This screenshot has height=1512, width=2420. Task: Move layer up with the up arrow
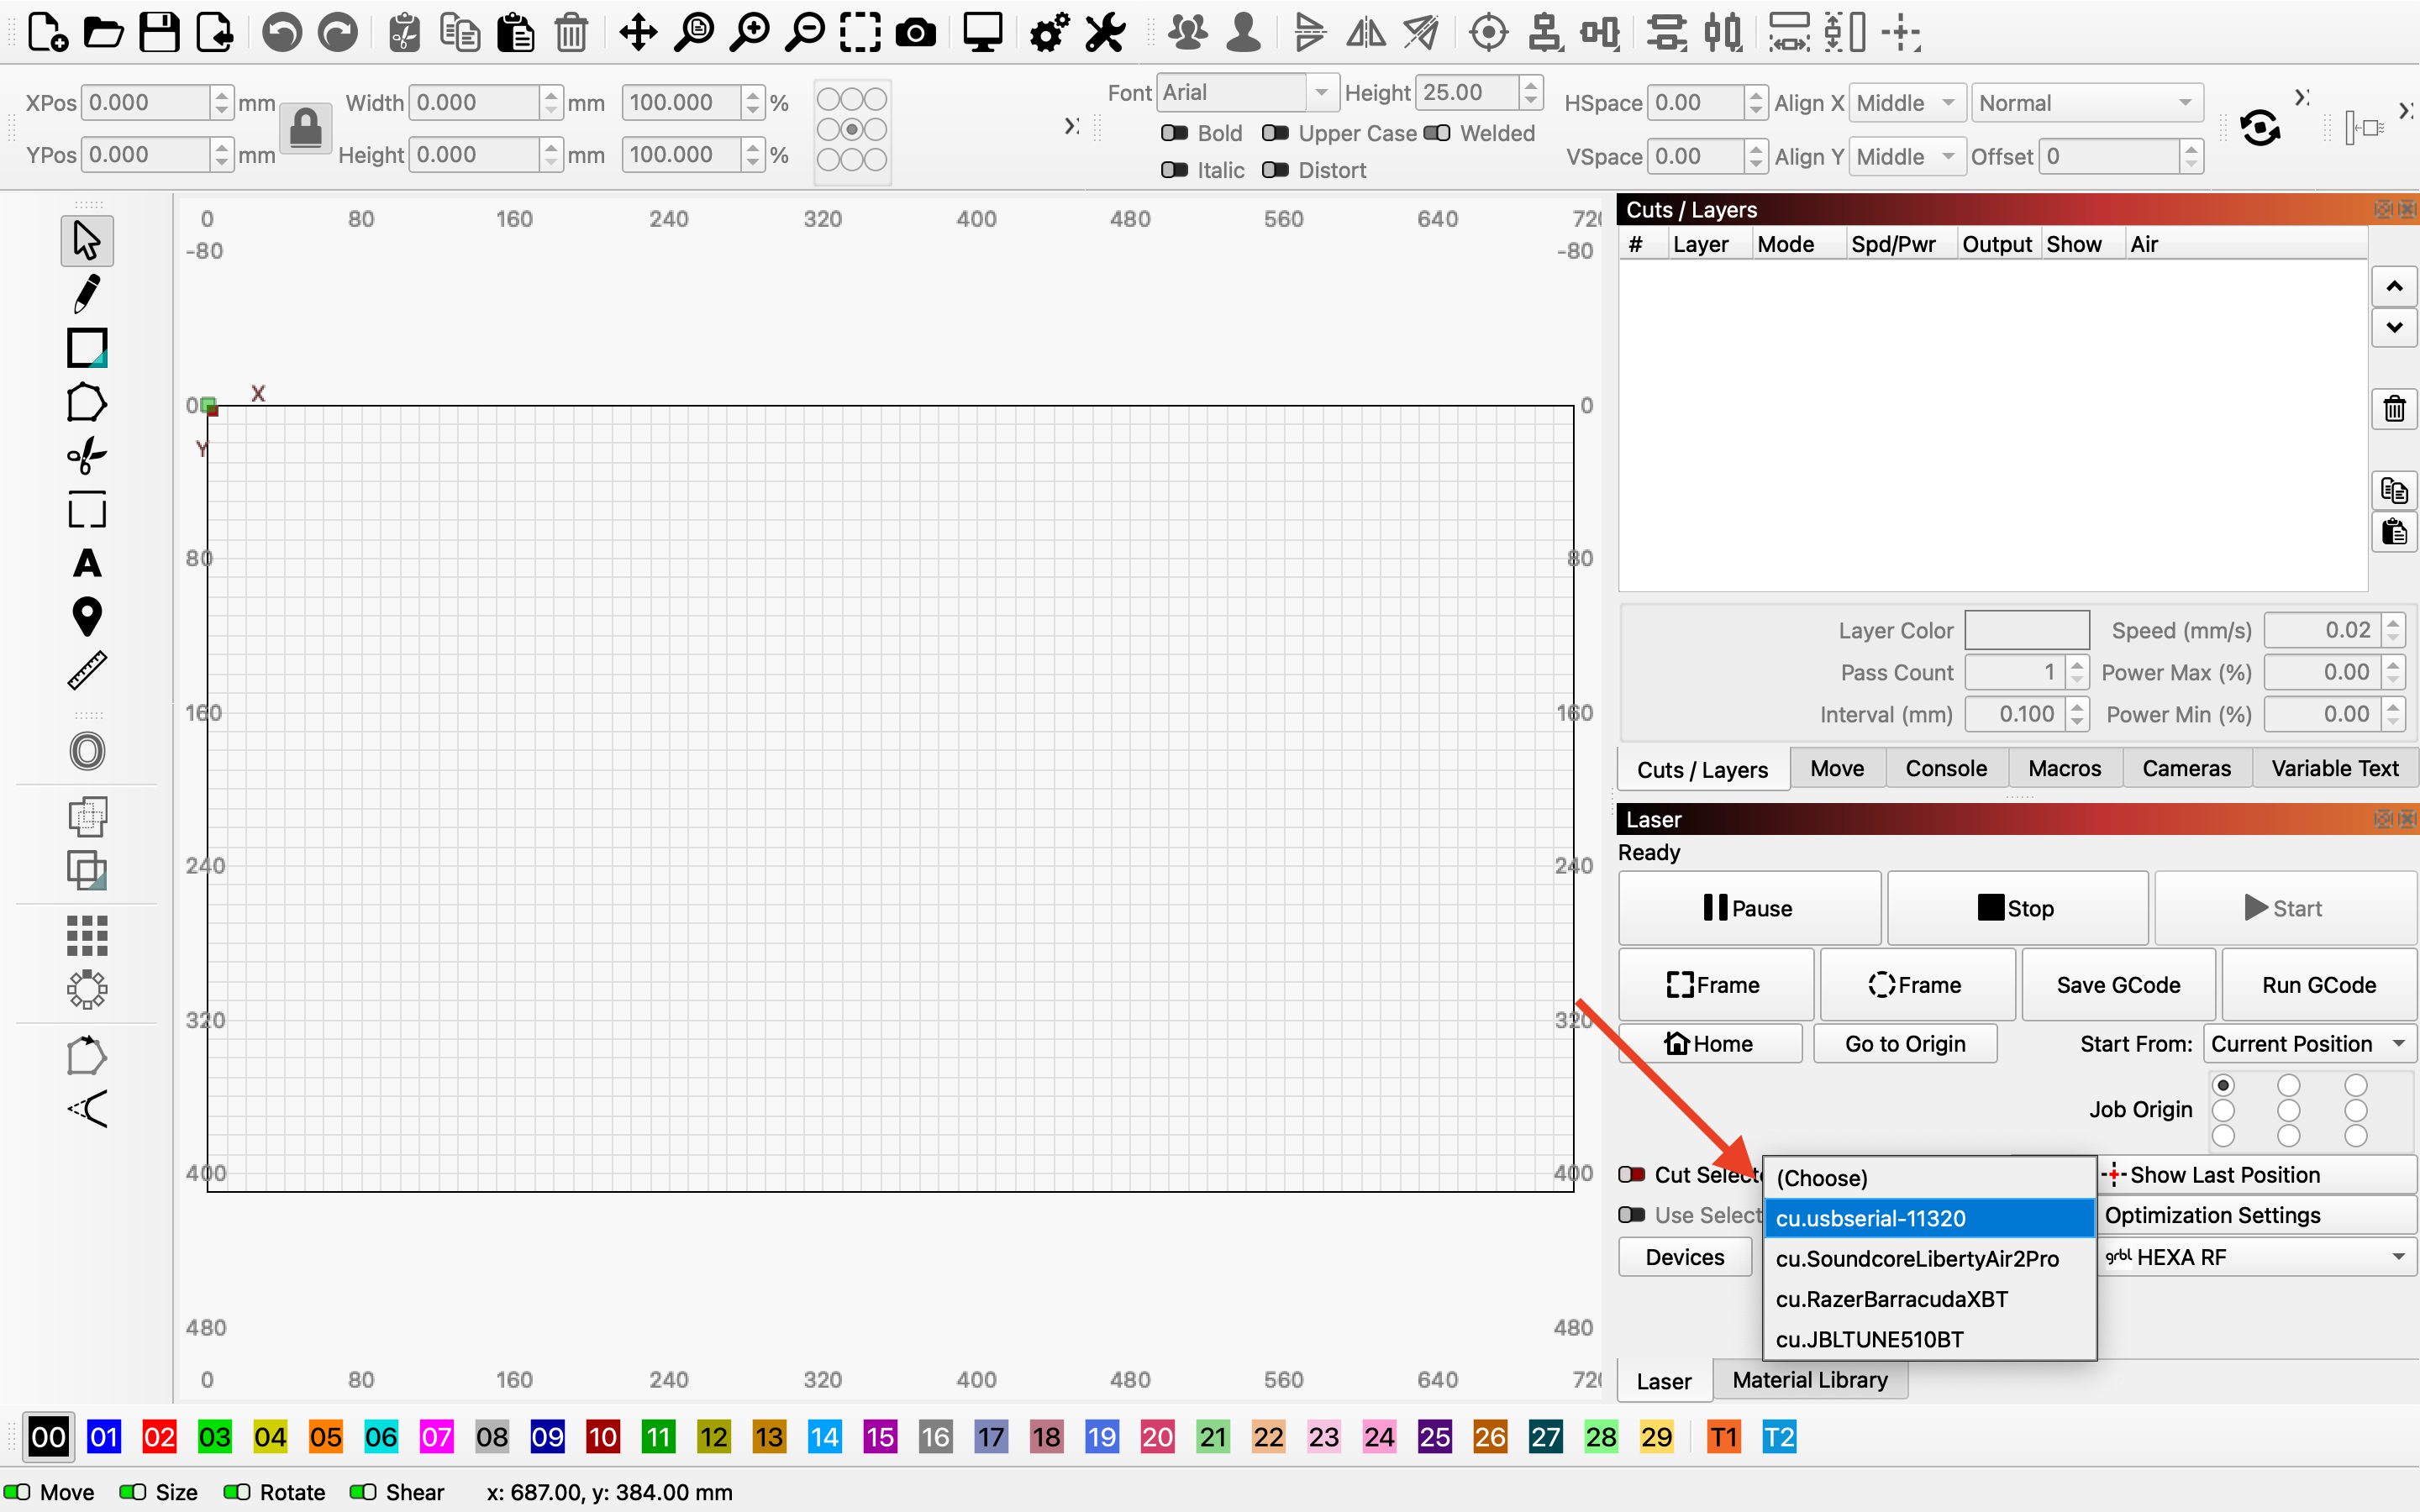(2394, 287)
